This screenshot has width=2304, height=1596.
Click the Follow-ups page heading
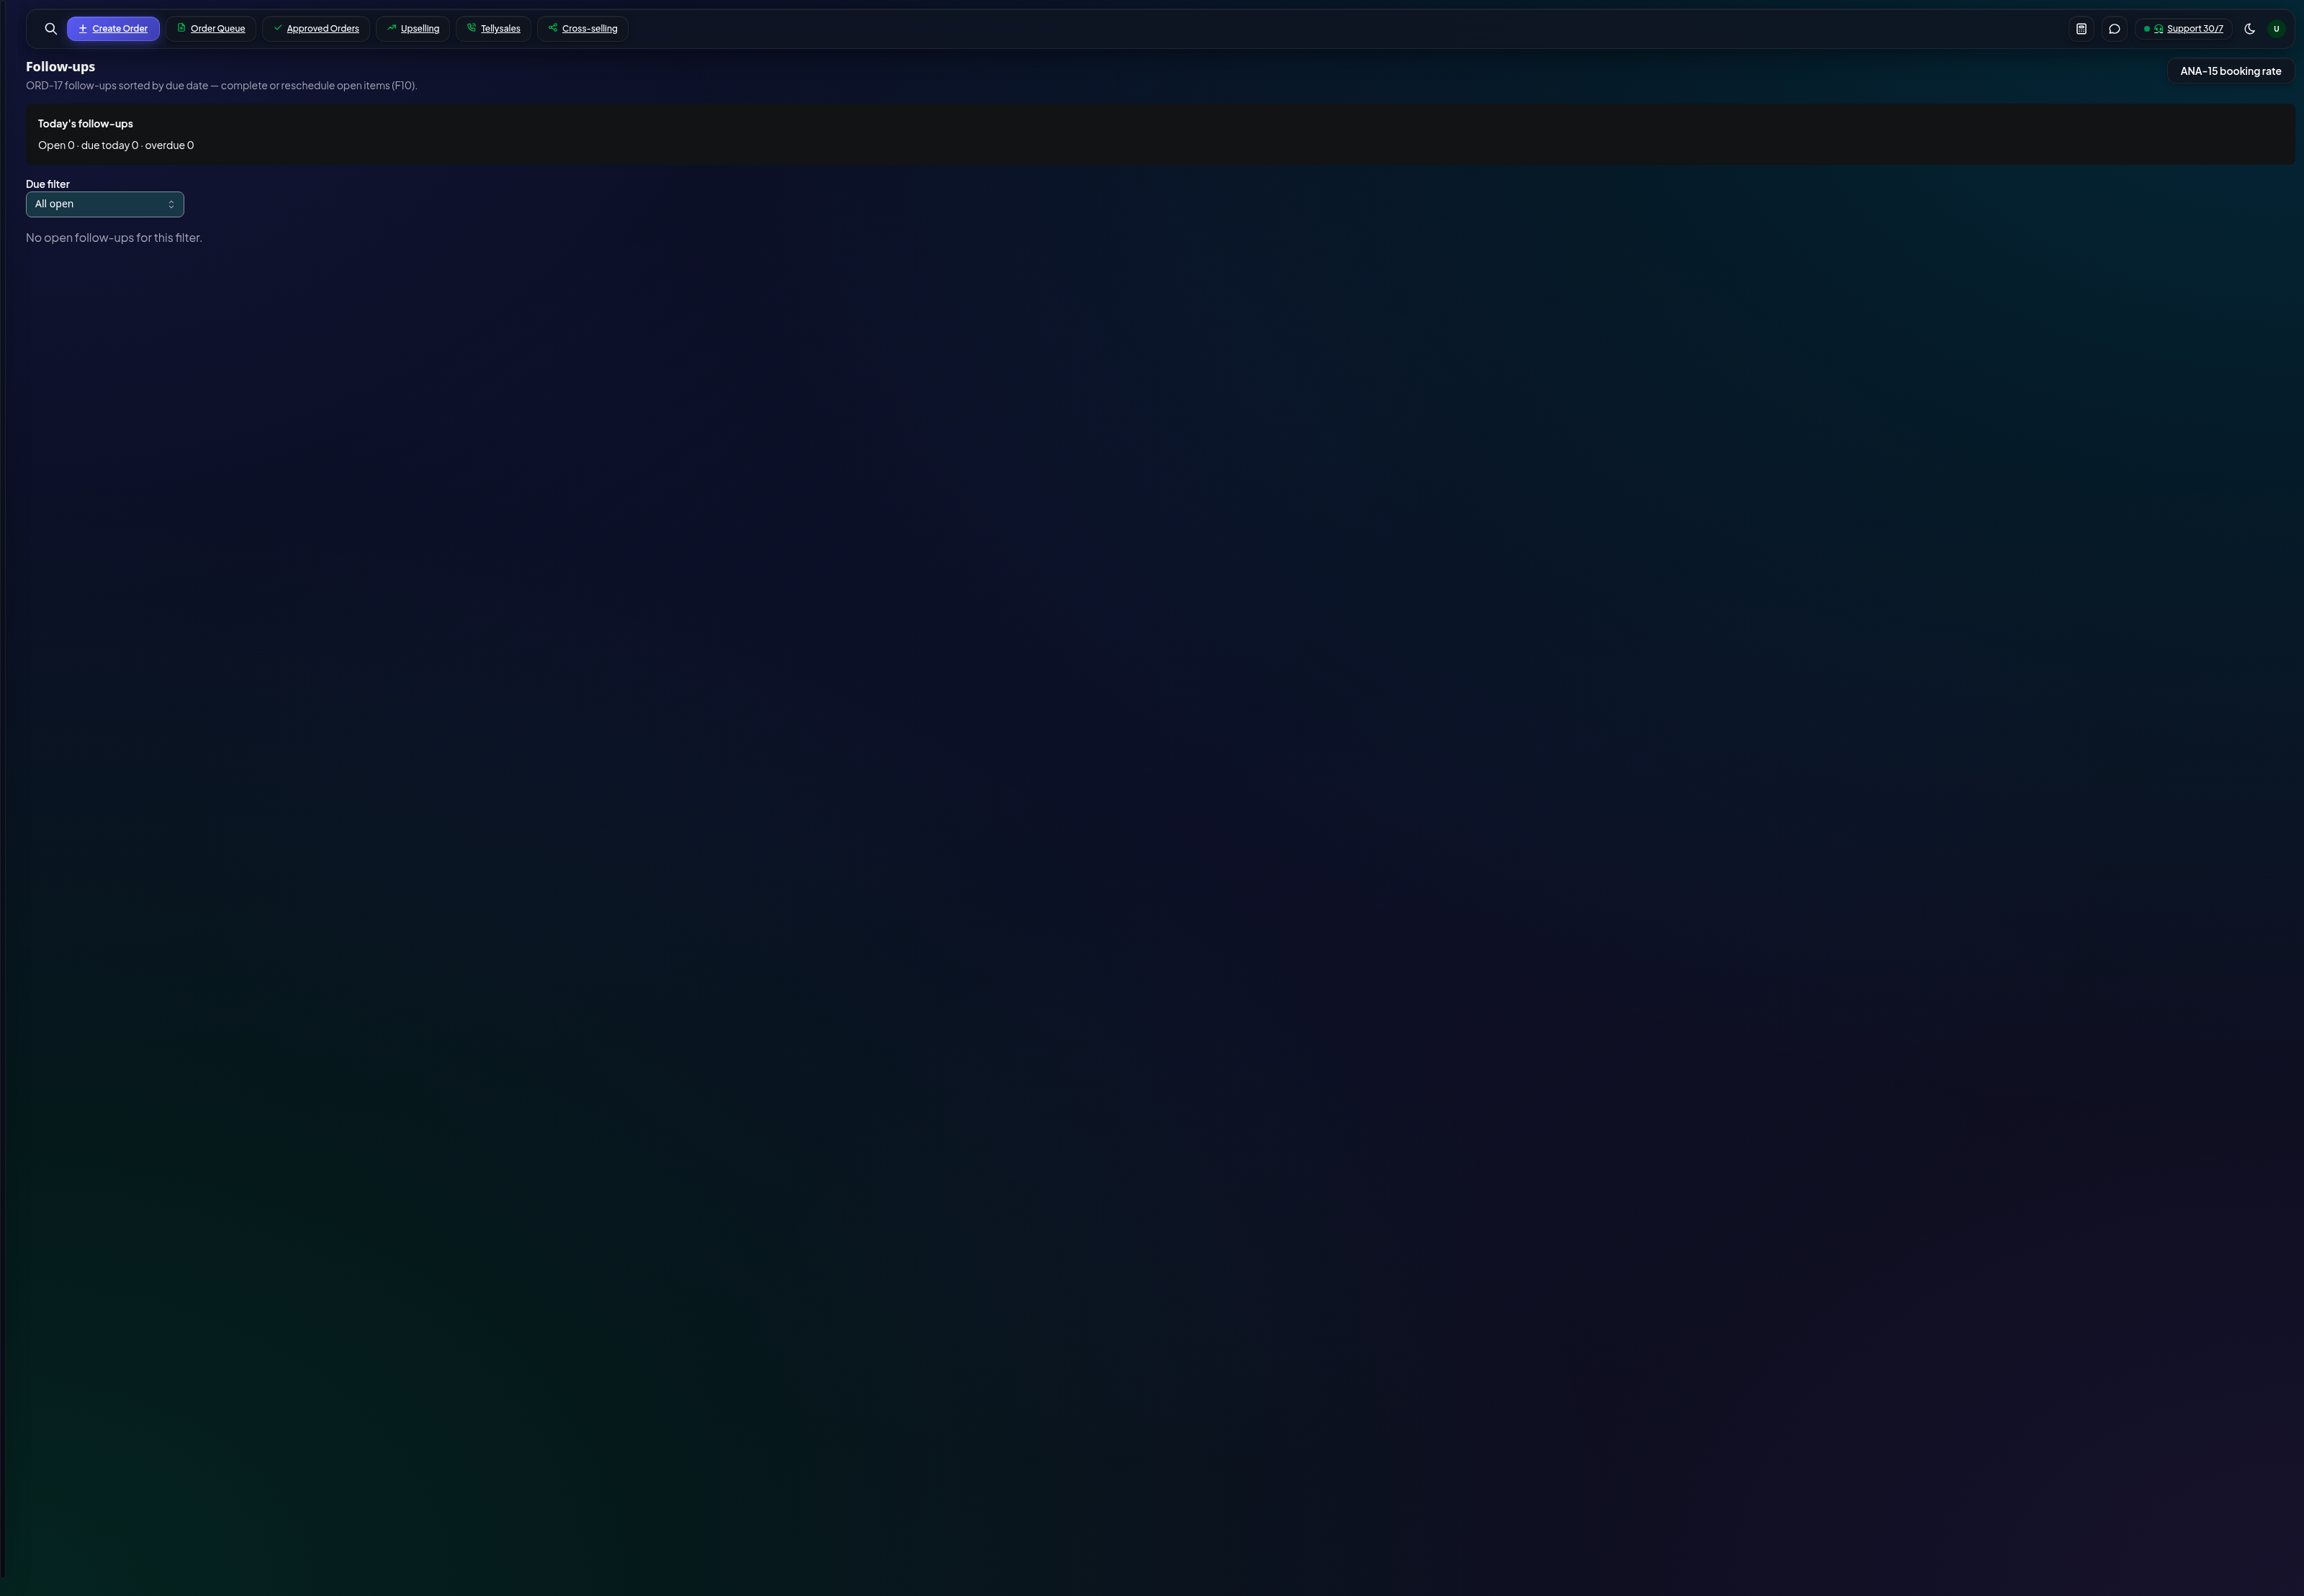coord(61,67)
